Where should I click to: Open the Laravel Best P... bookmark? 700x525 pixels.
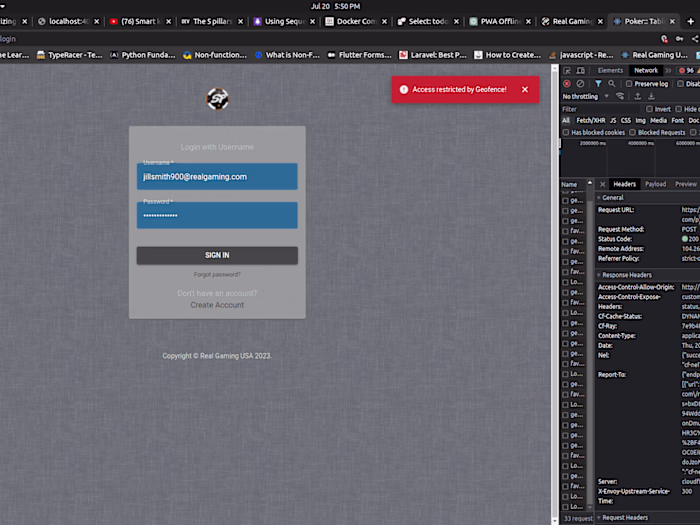pos(433,55)
